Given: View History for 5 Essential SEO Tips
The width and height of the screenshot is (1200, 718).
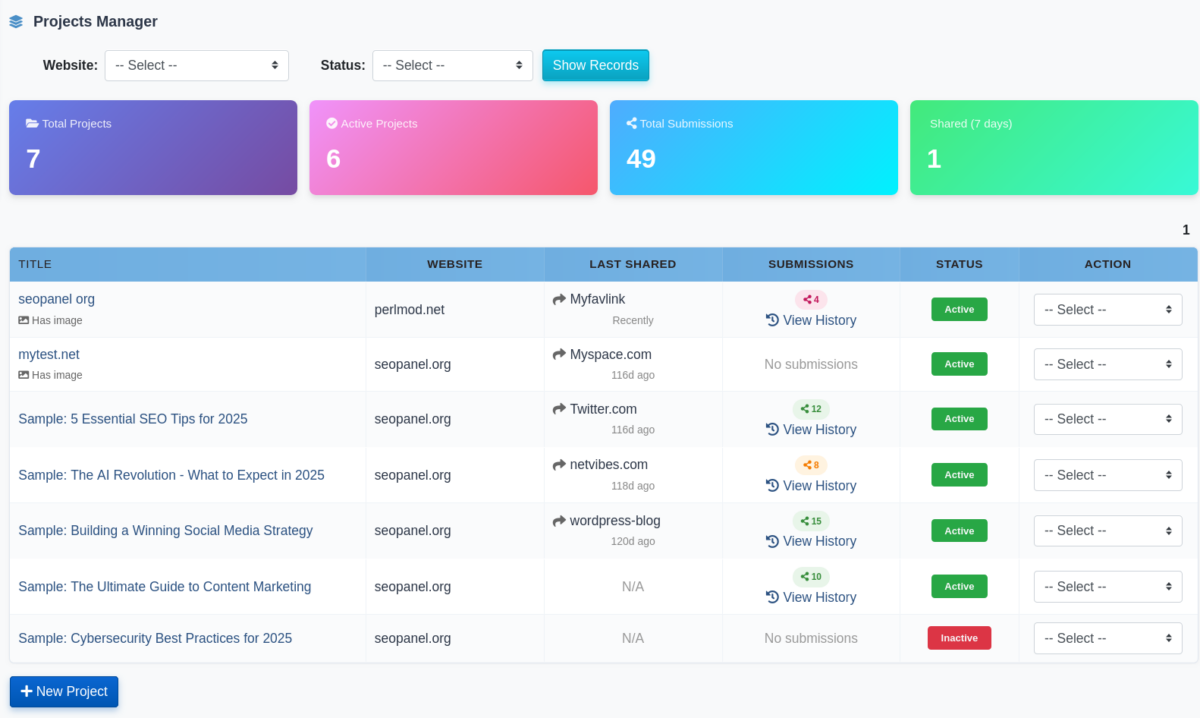Looking at the screenshot, I should [x=811, y=429].
